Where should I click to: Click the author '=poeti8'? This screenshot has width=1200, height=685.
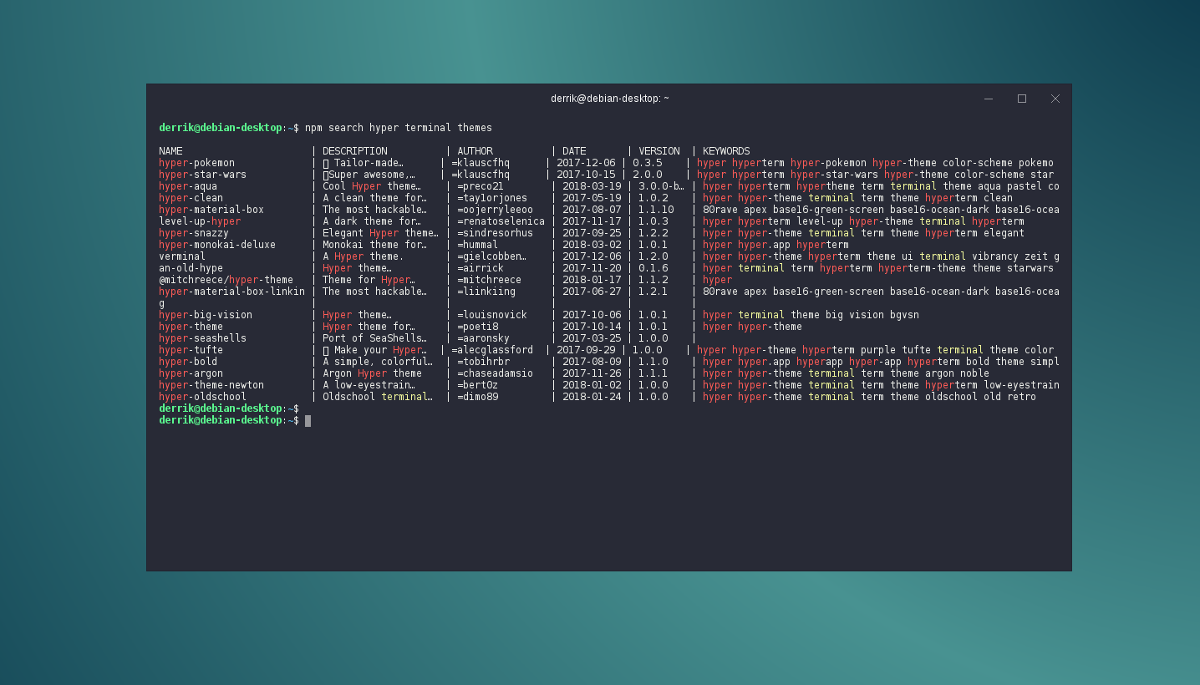477,327
